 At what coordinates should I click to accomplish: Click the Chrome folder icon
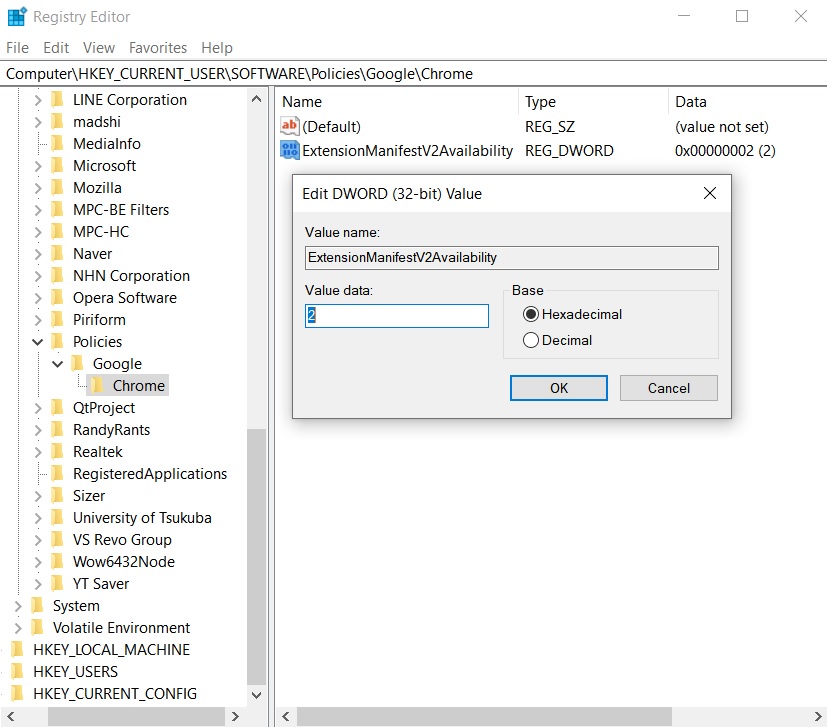coord(97,386)
